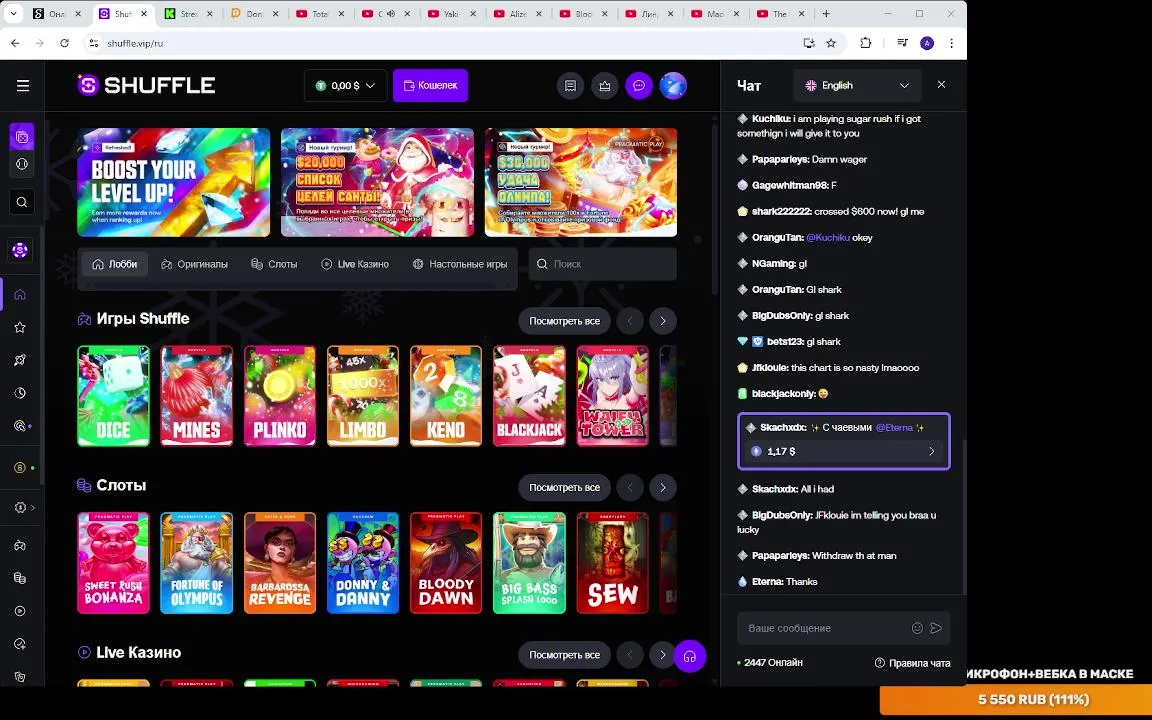
Task: Open the $20,000 Santa tournament banner
Action: pyautogui.click(x=378, y=182)
